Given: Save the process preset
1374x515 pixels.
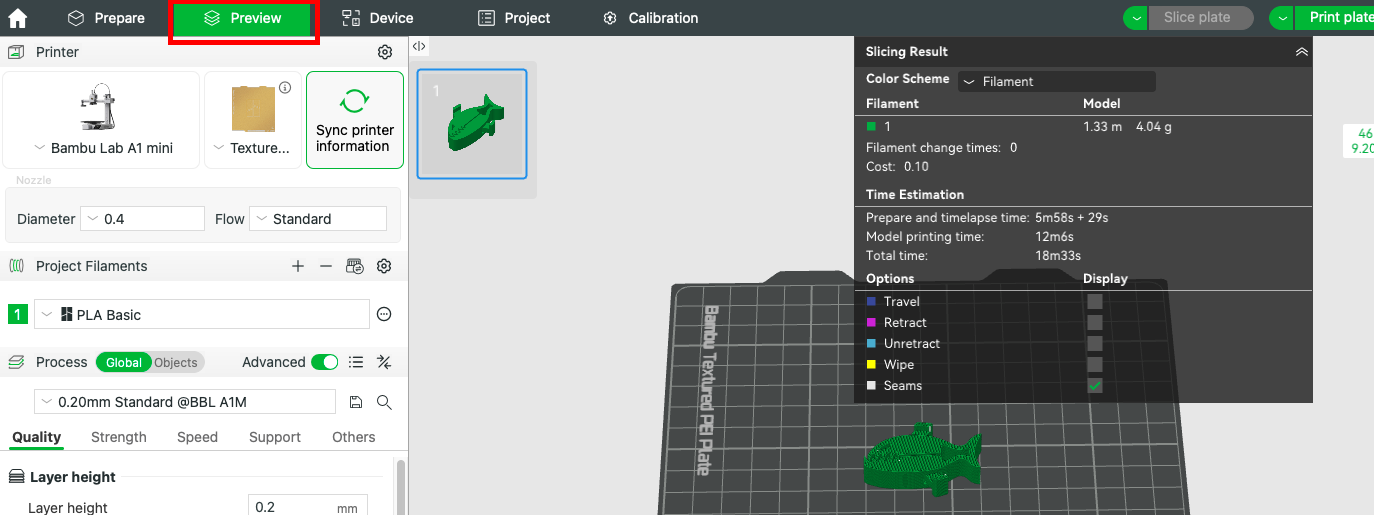Looking at the screenshot, I should point(355,402).
